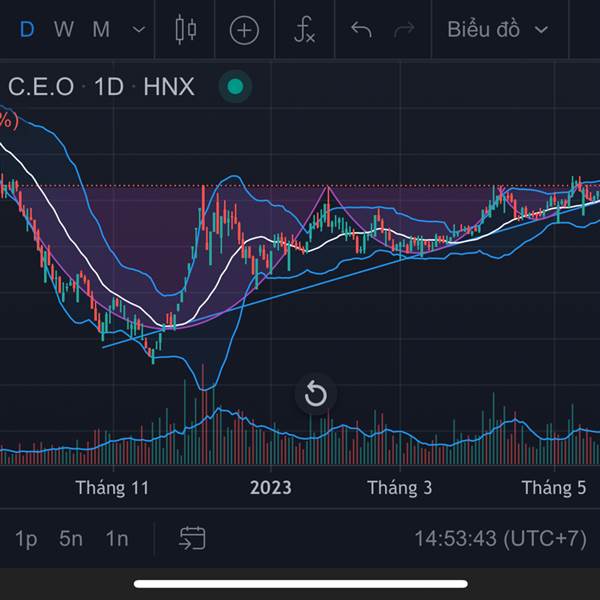The width and height of the screenshot is (600, 600).
Task: Expand the timeframe dropdown chevron
Action: point(139,29)
